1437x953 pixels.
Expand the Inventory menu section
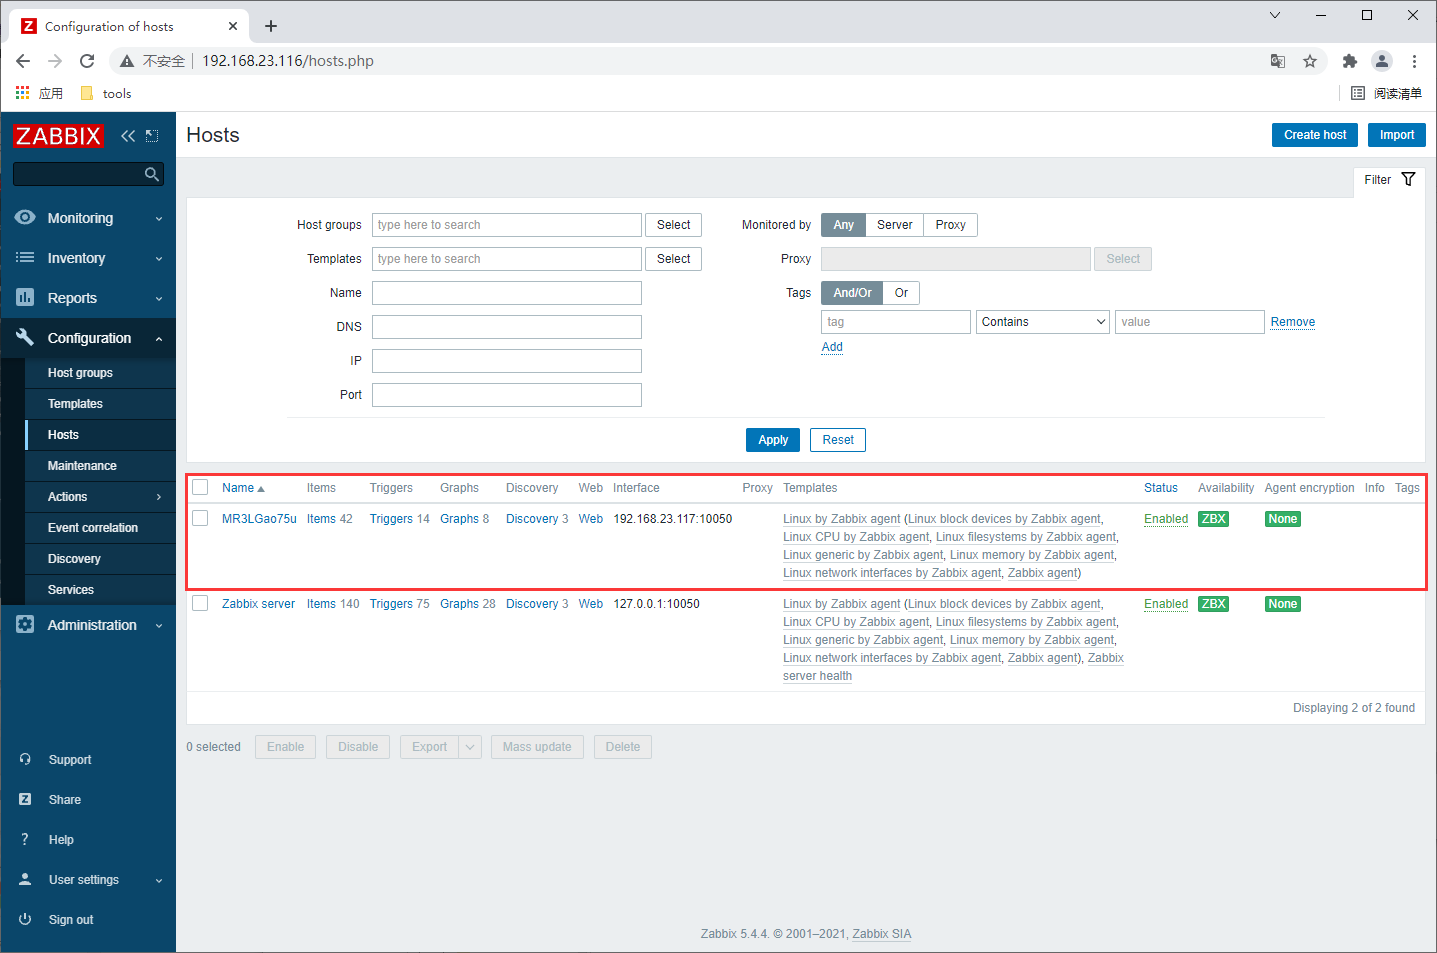[159, 259]
